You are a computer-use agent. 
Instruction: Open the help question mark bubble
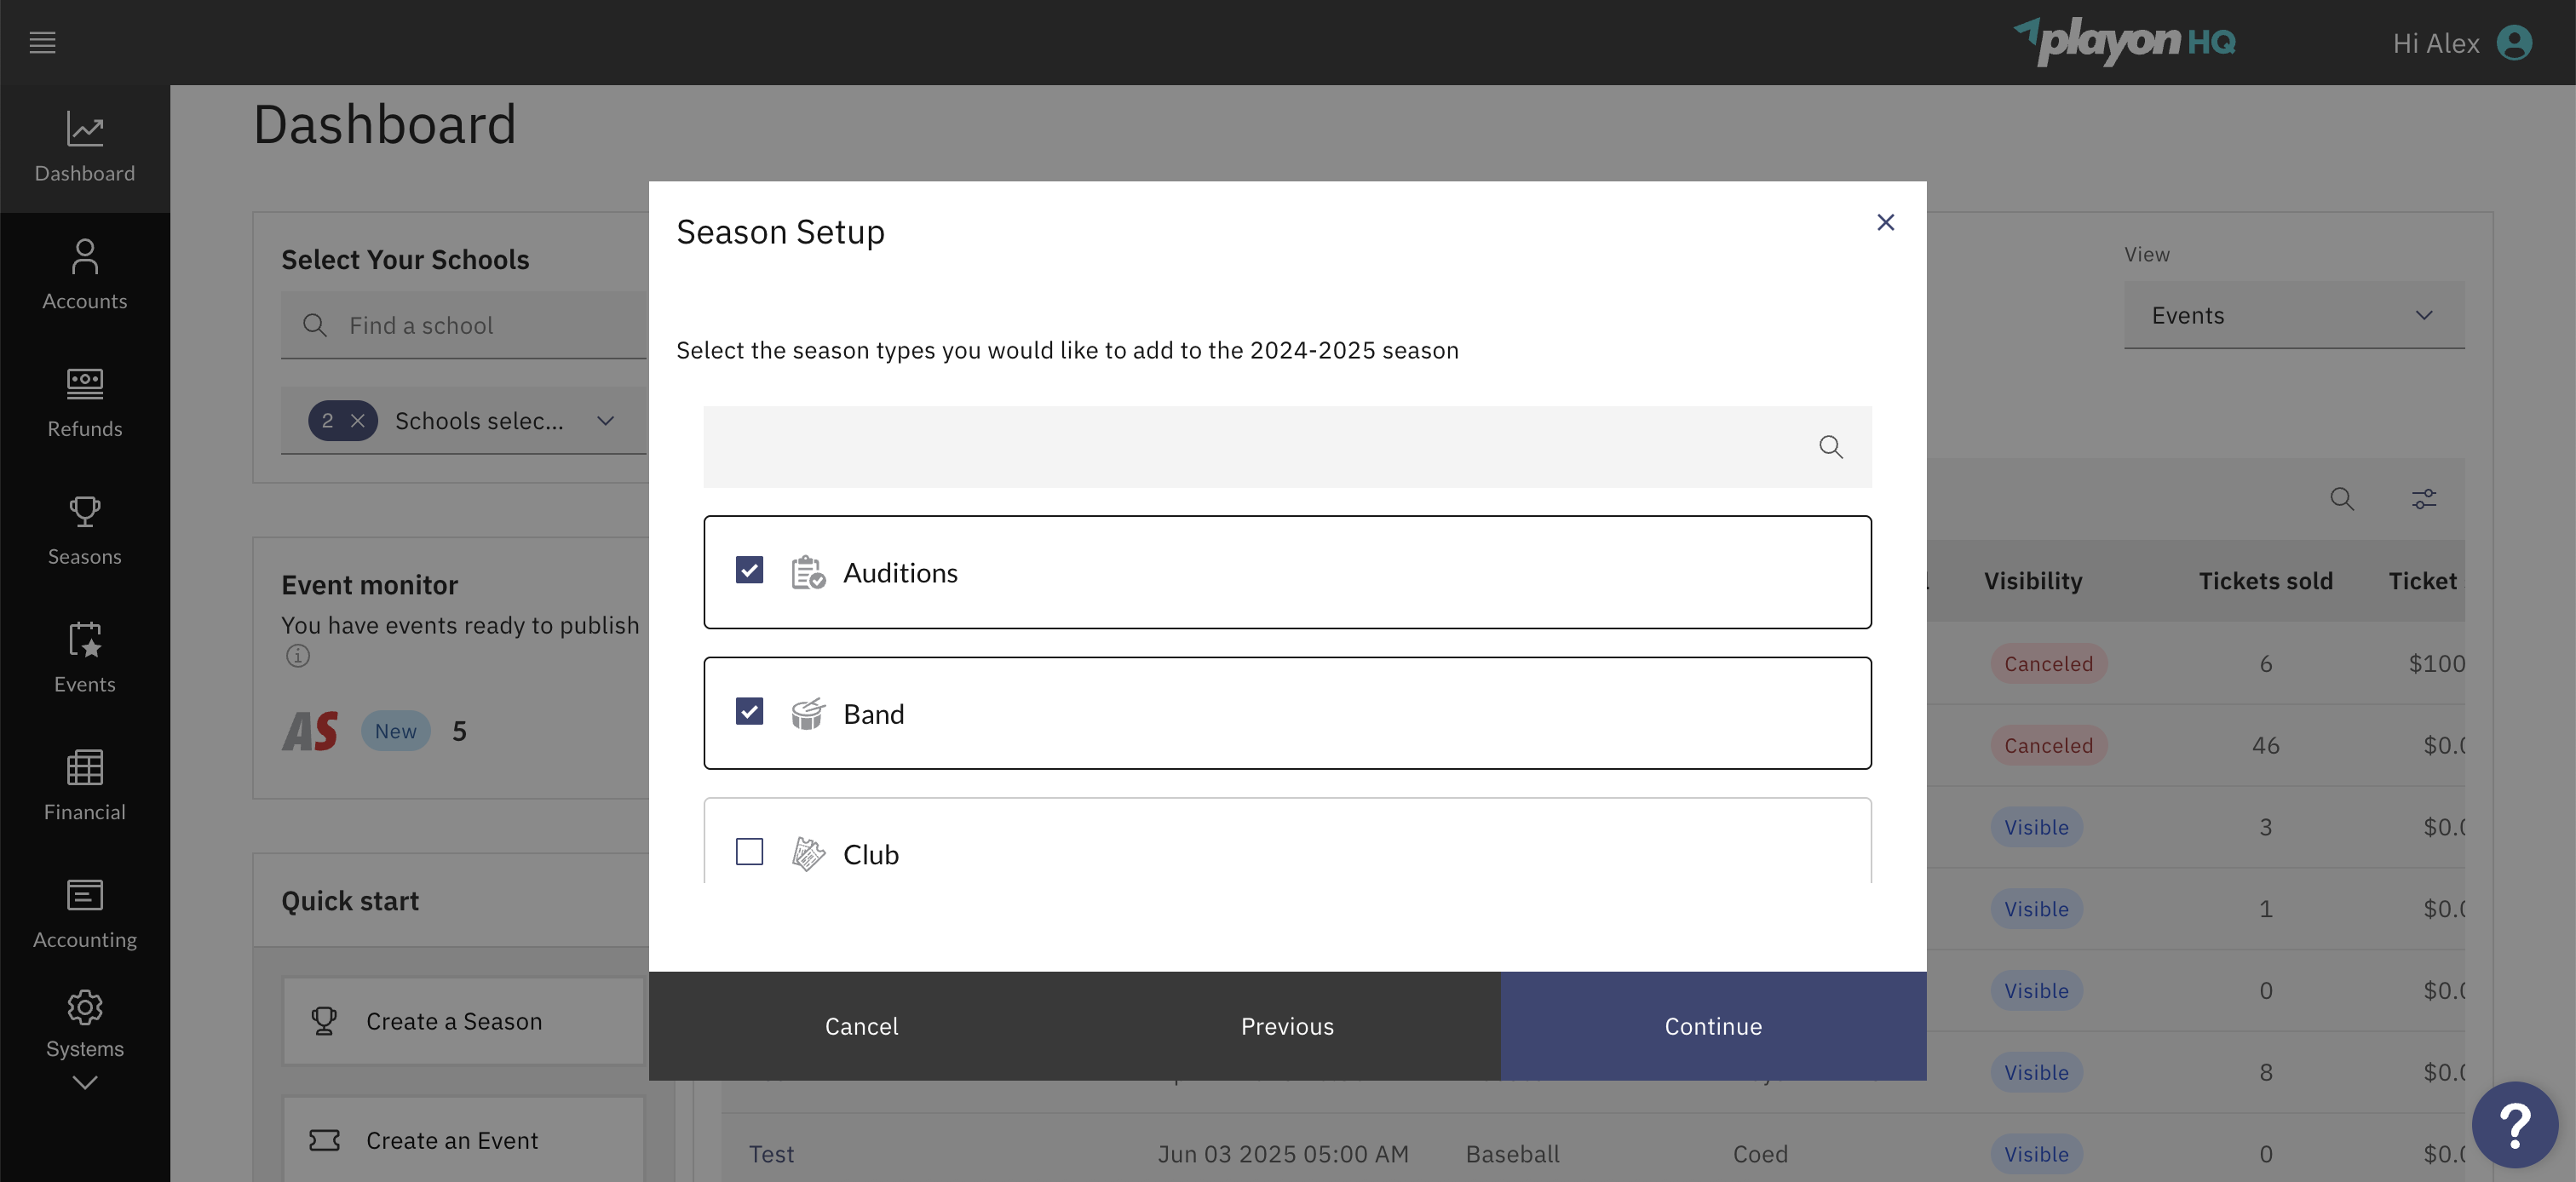point(2514,1125)
